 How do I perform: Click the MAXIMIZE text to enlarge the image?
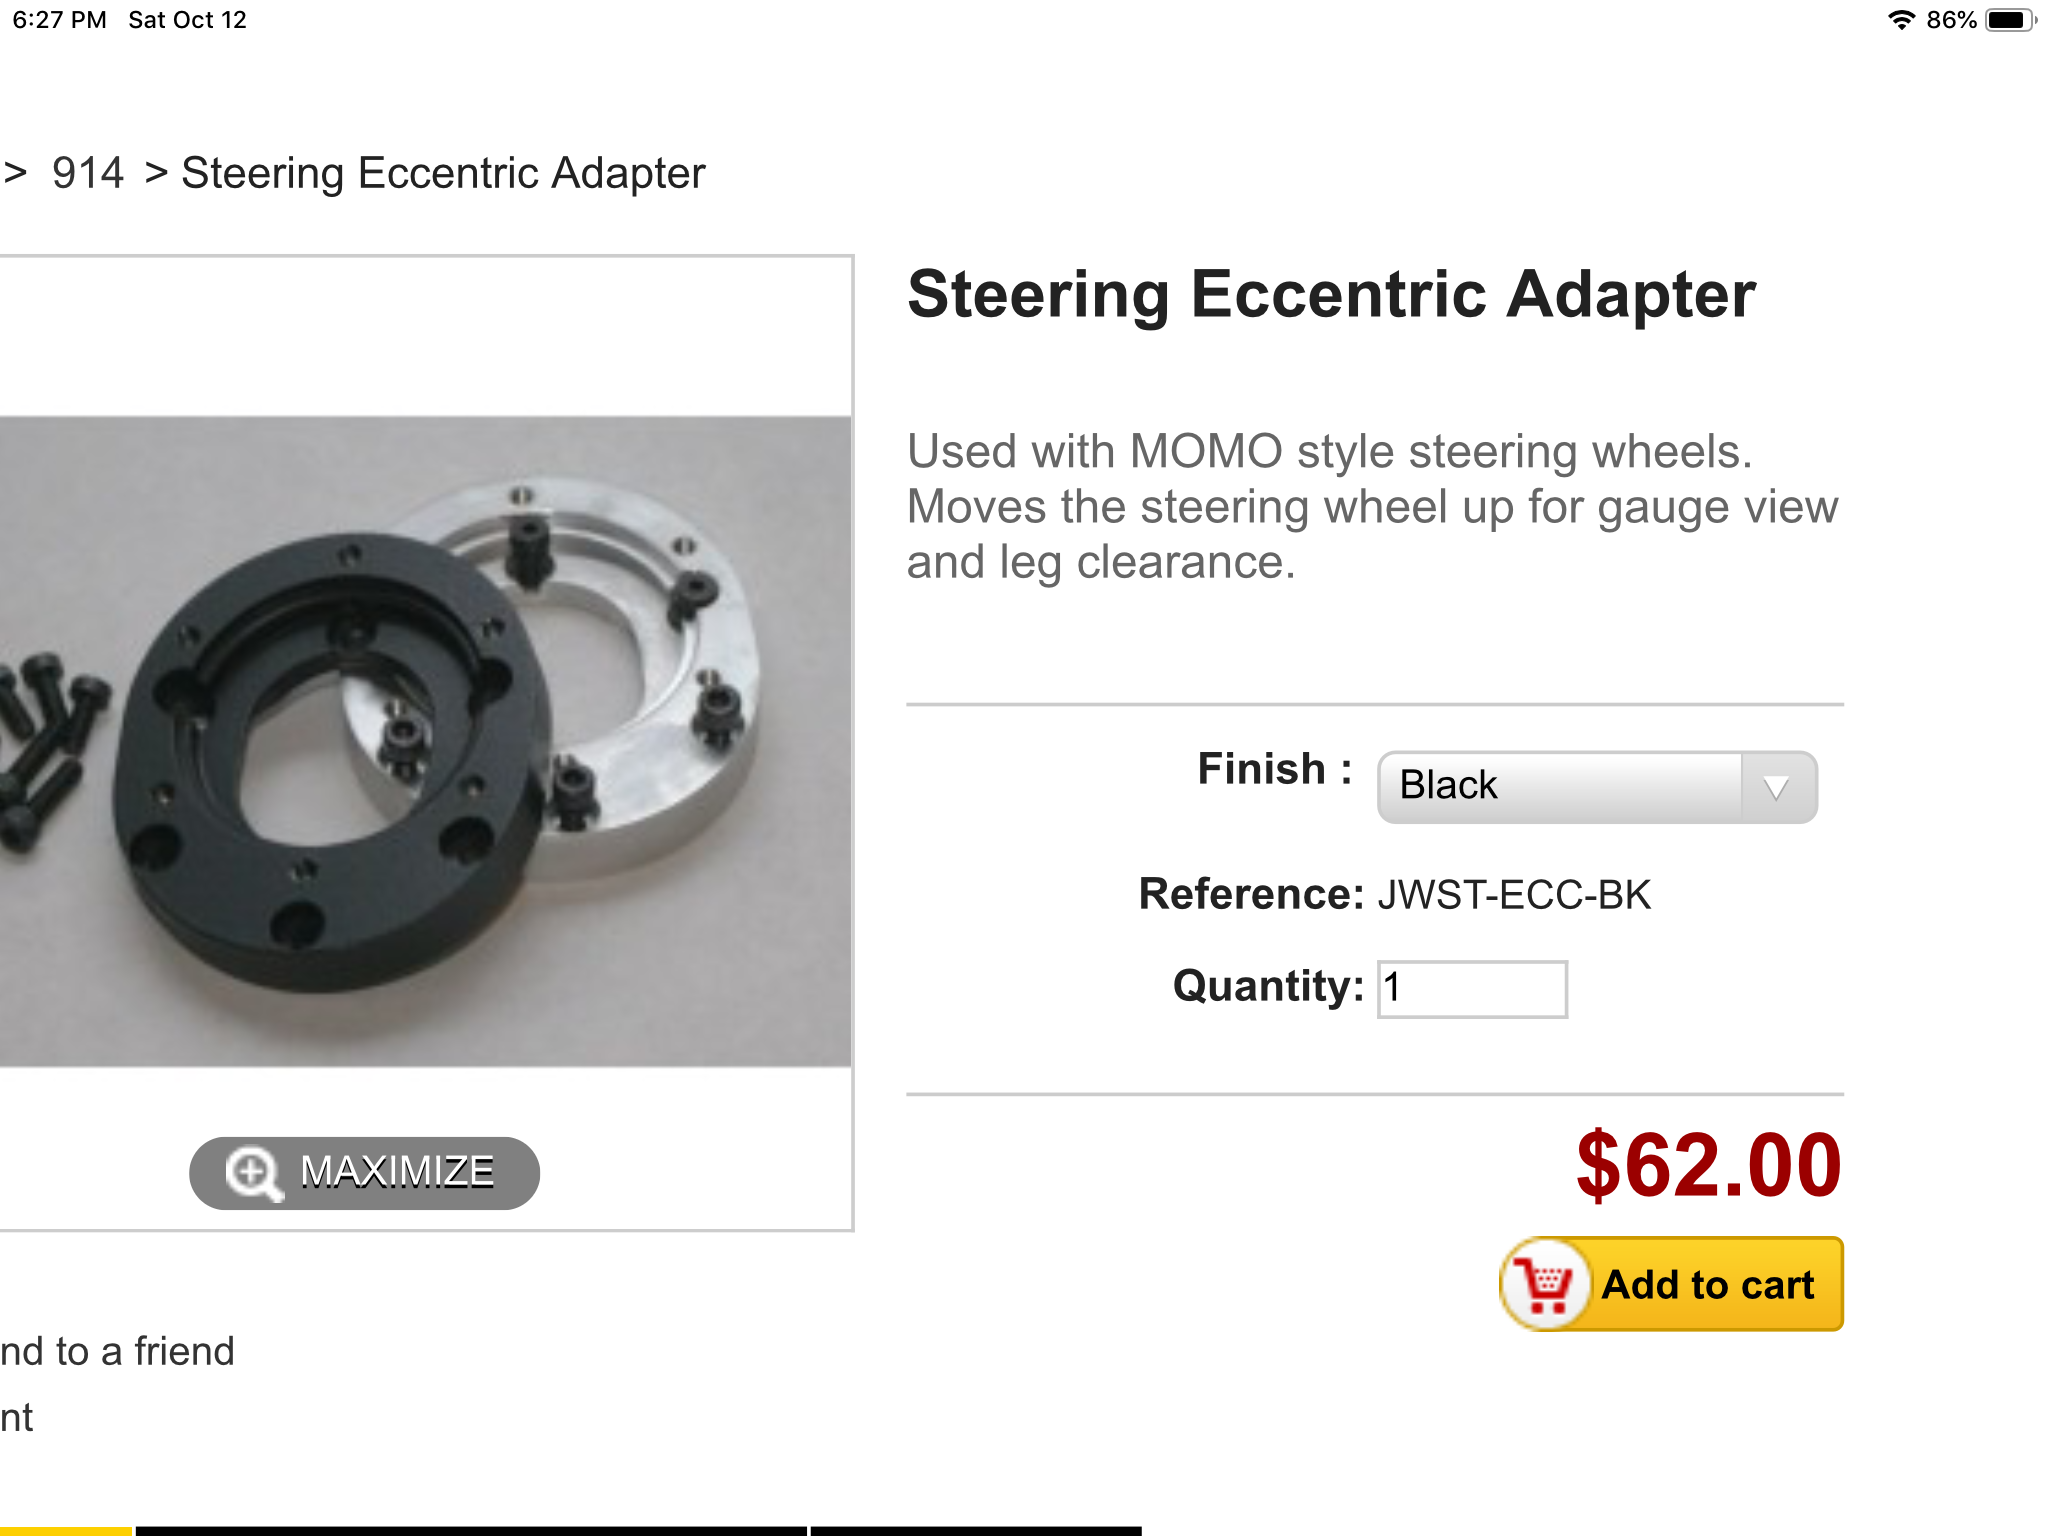[x=397, y=1172]
